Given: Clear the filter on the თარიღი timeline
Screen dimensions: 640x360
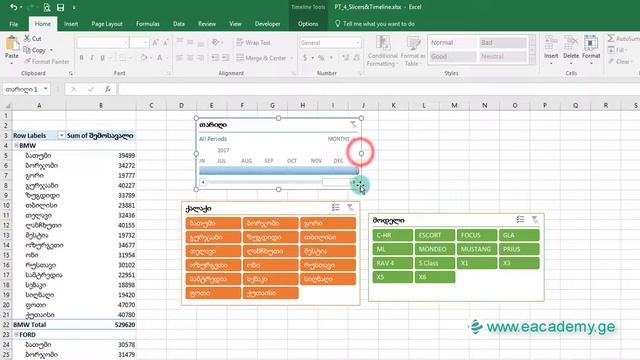Looking at the screenshot, I should click(x=353, y=124).
